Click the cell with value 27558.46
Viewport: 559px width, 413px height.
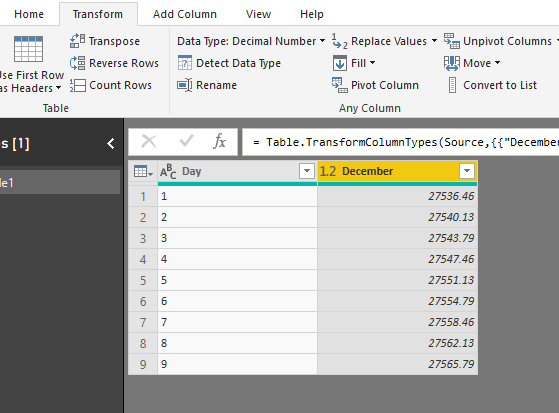click(397, 322)
